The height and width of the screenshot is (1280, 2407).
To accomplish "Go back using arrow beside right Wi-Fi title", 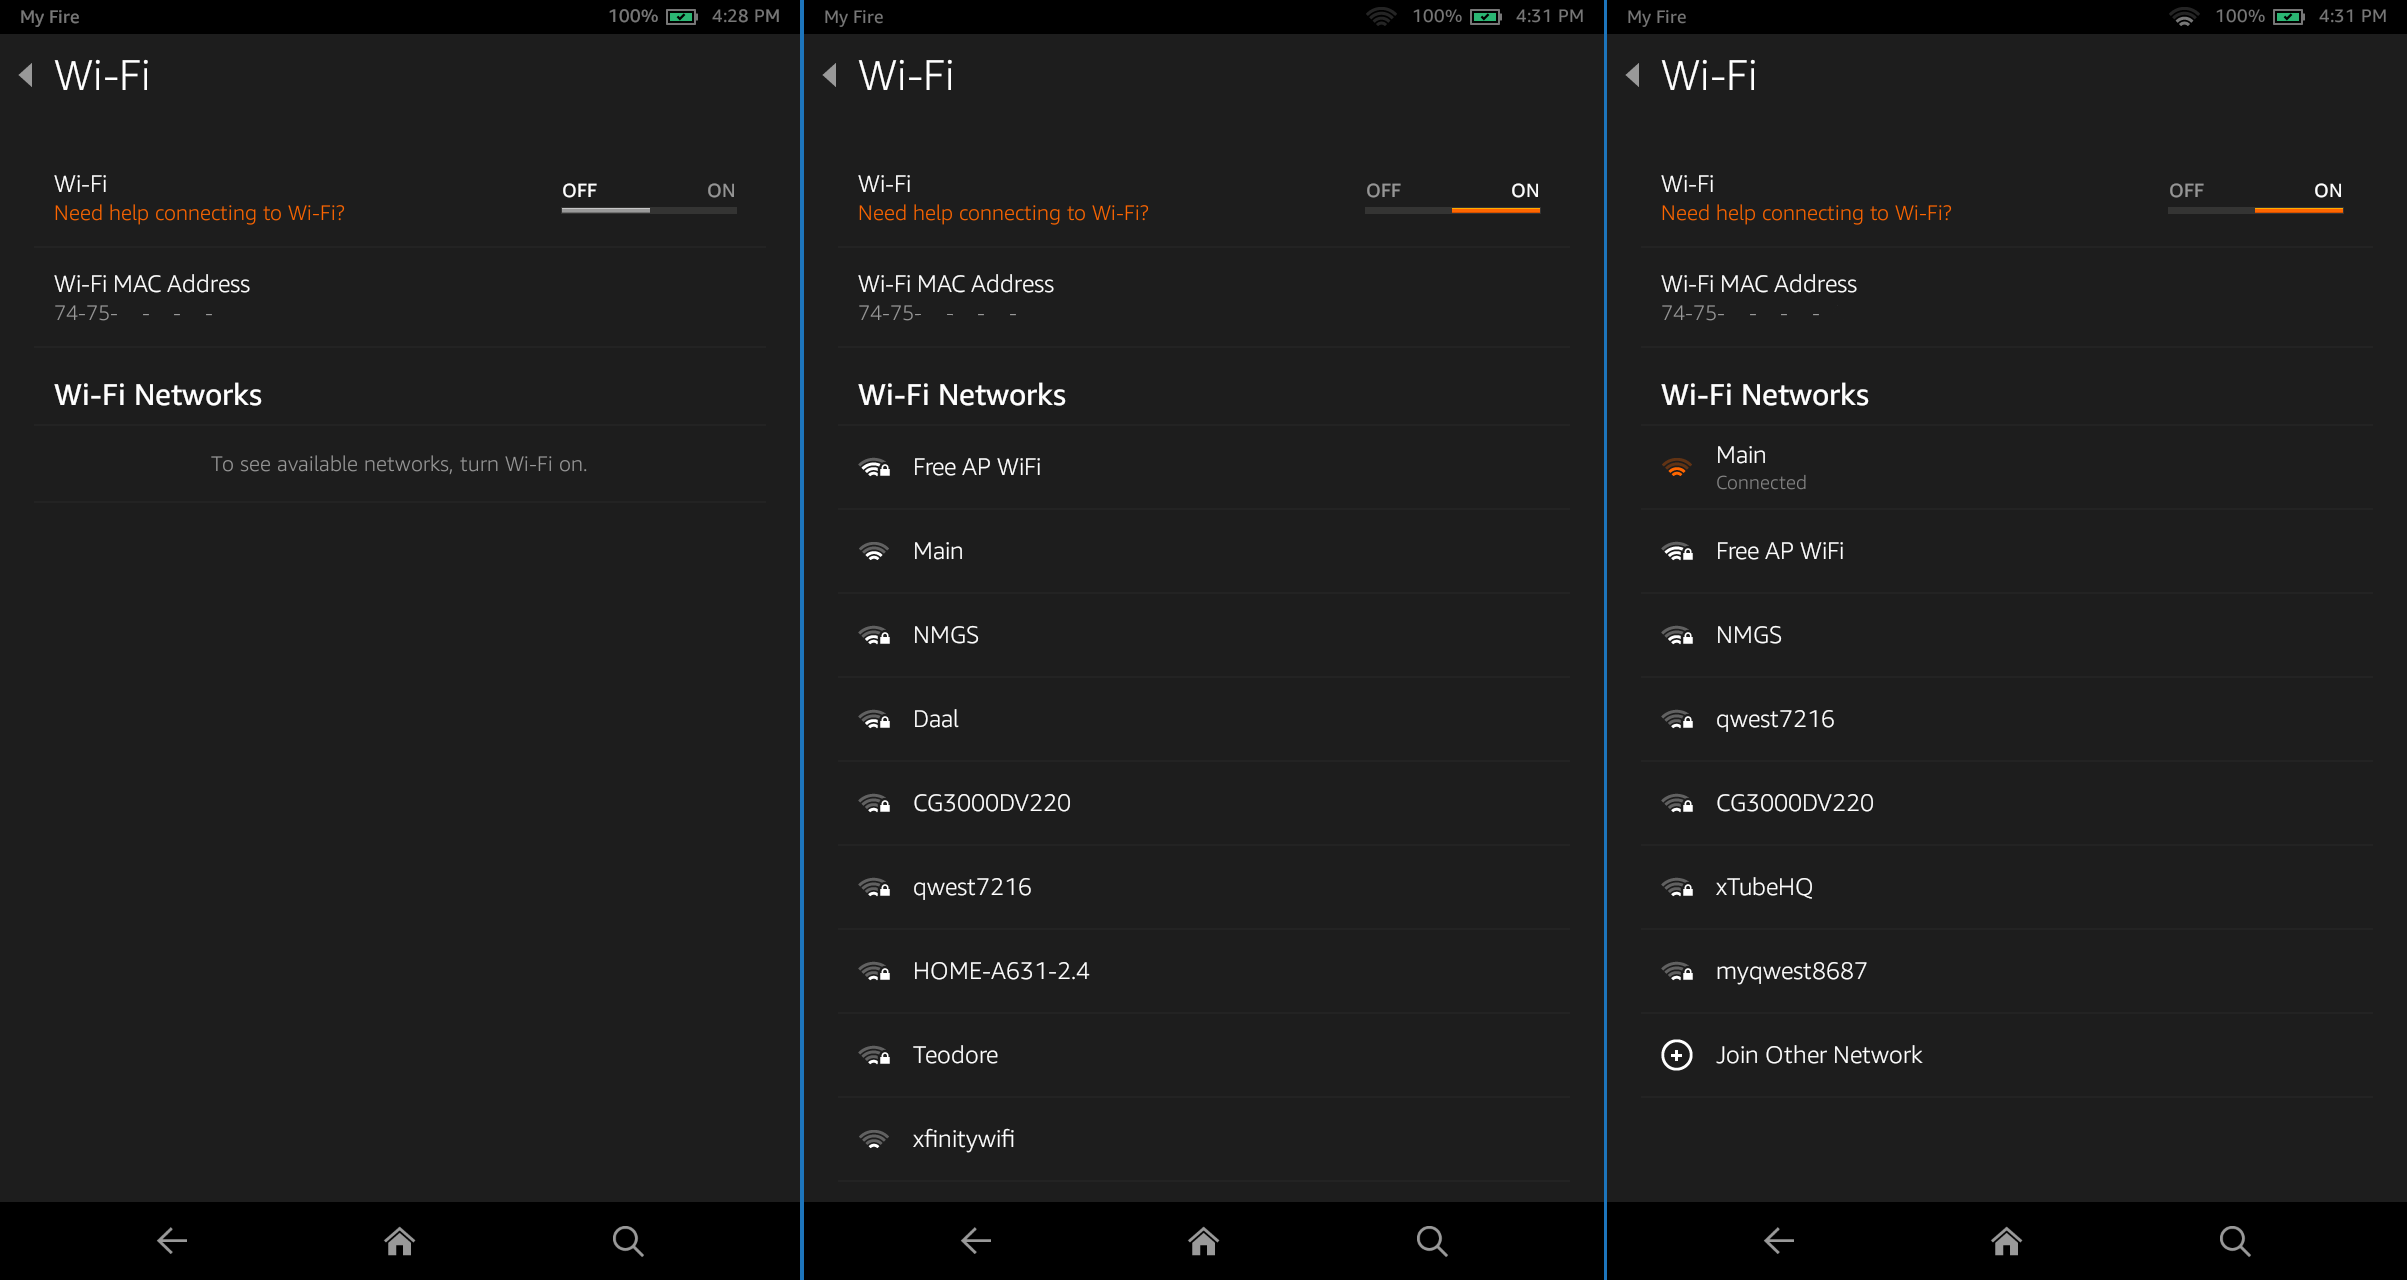I will (x=1633, y=75).
